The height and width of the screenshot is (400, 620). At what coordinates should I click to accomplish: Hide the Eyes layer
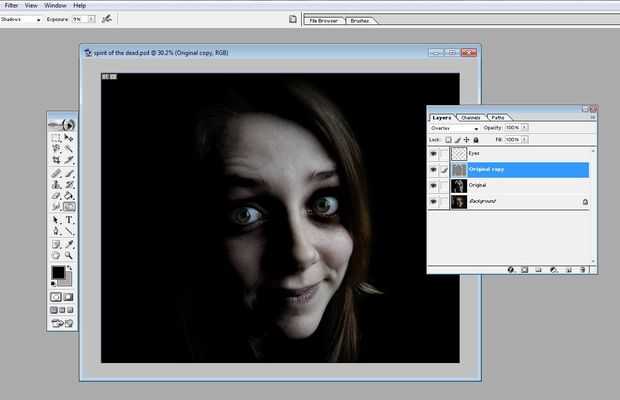[434, 154]
